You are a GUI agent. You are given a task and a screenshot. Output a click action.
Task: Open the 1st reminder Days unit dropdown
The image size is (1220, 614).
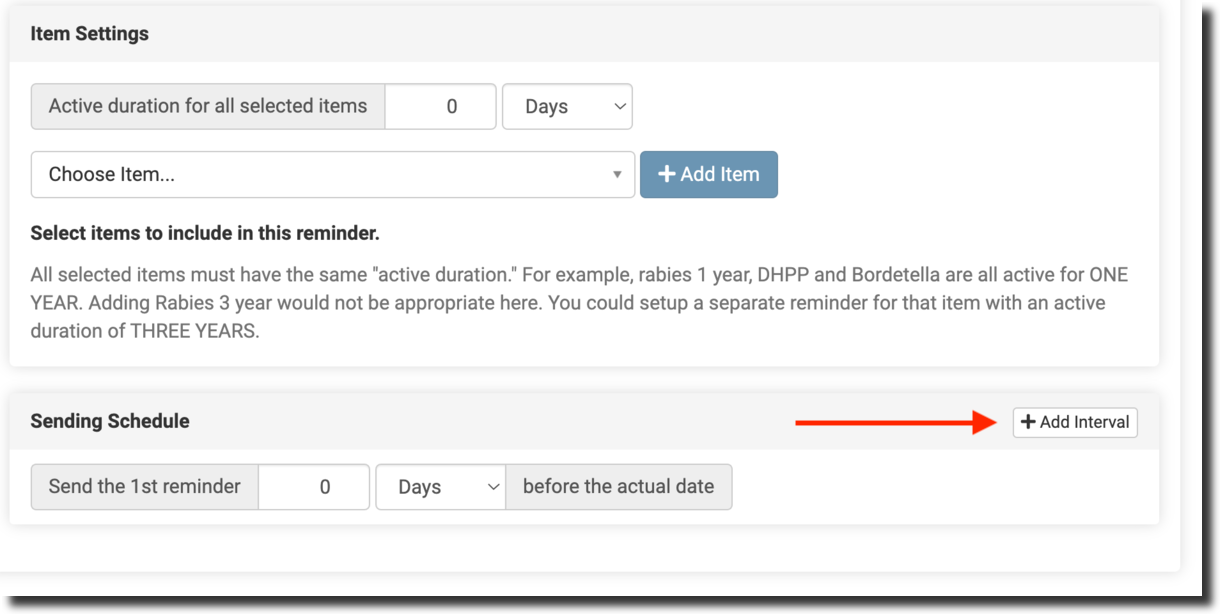439,487
